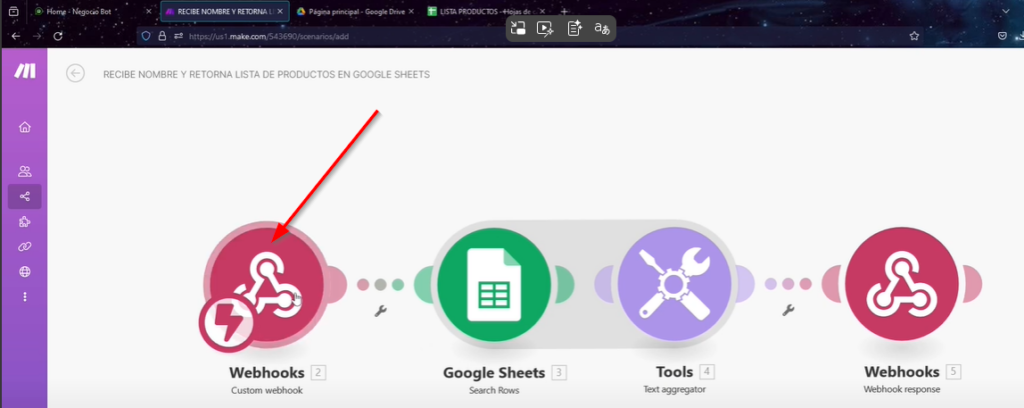Click wrench between Tools and Webhook response
The width and height of the screenshot is (1024, 408).
click(x=788, y=310)
